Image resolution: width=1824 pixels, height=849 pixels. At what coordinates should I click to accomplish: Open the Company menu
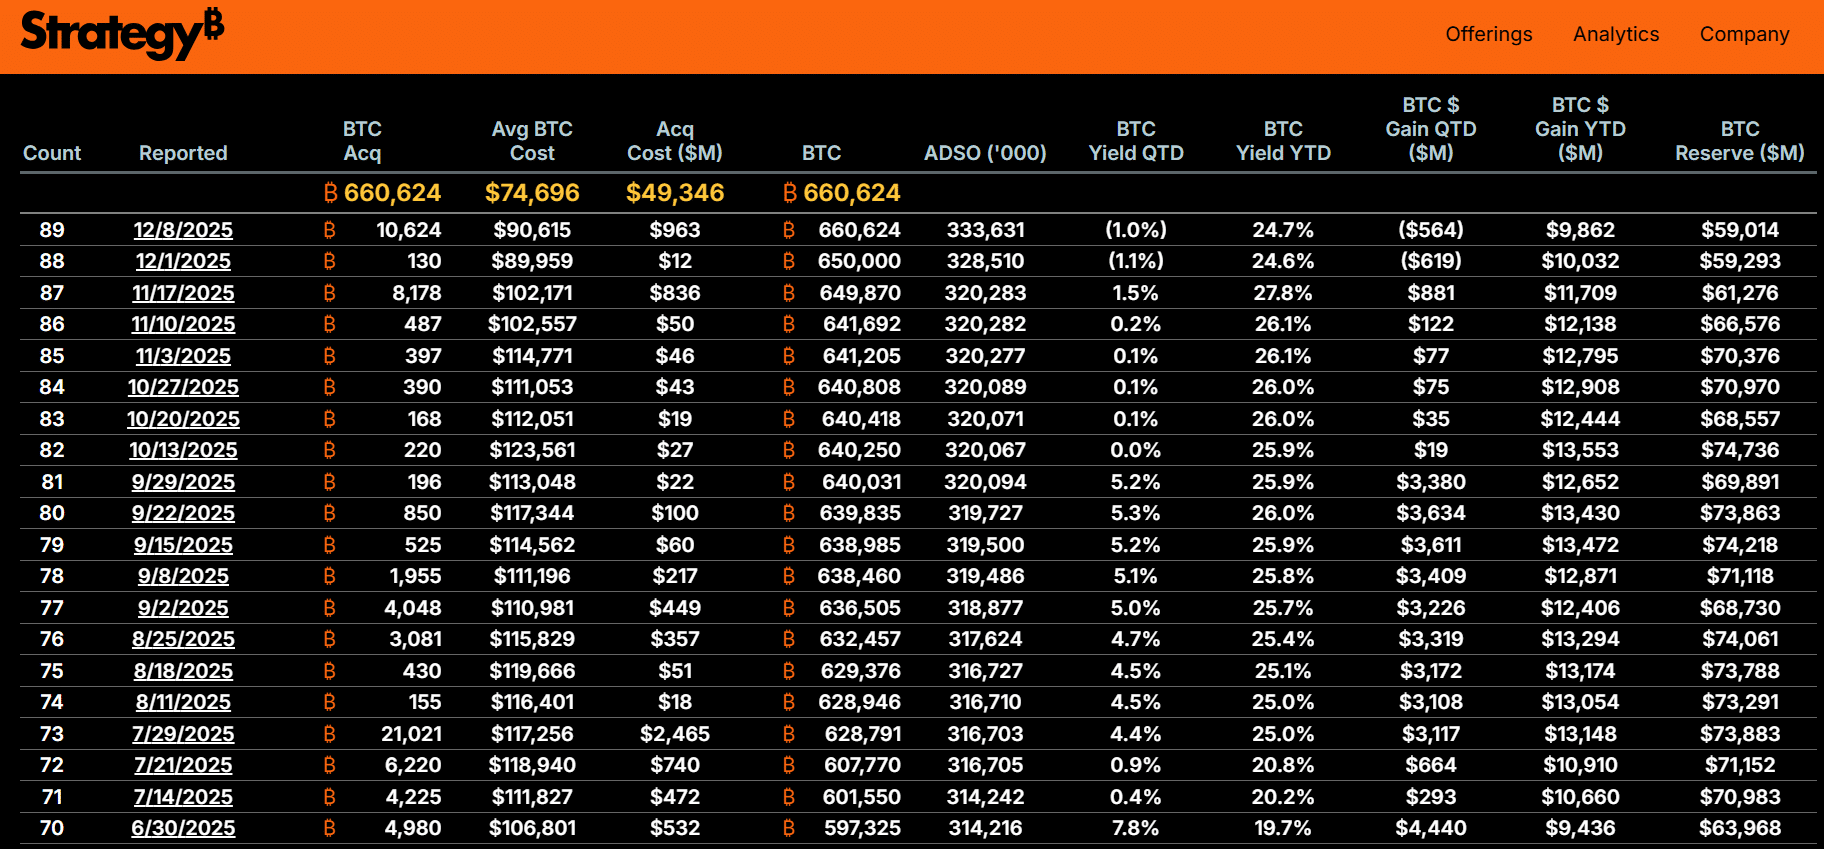[1745, 34]
